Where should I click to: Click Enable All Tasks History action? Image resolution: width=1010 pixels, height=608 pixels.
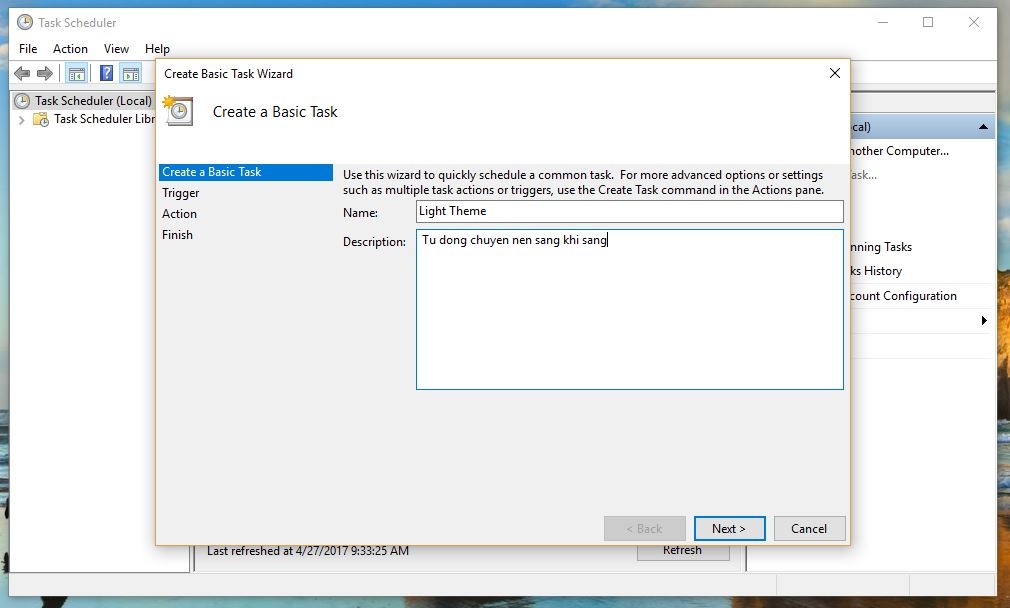point(876,271)
